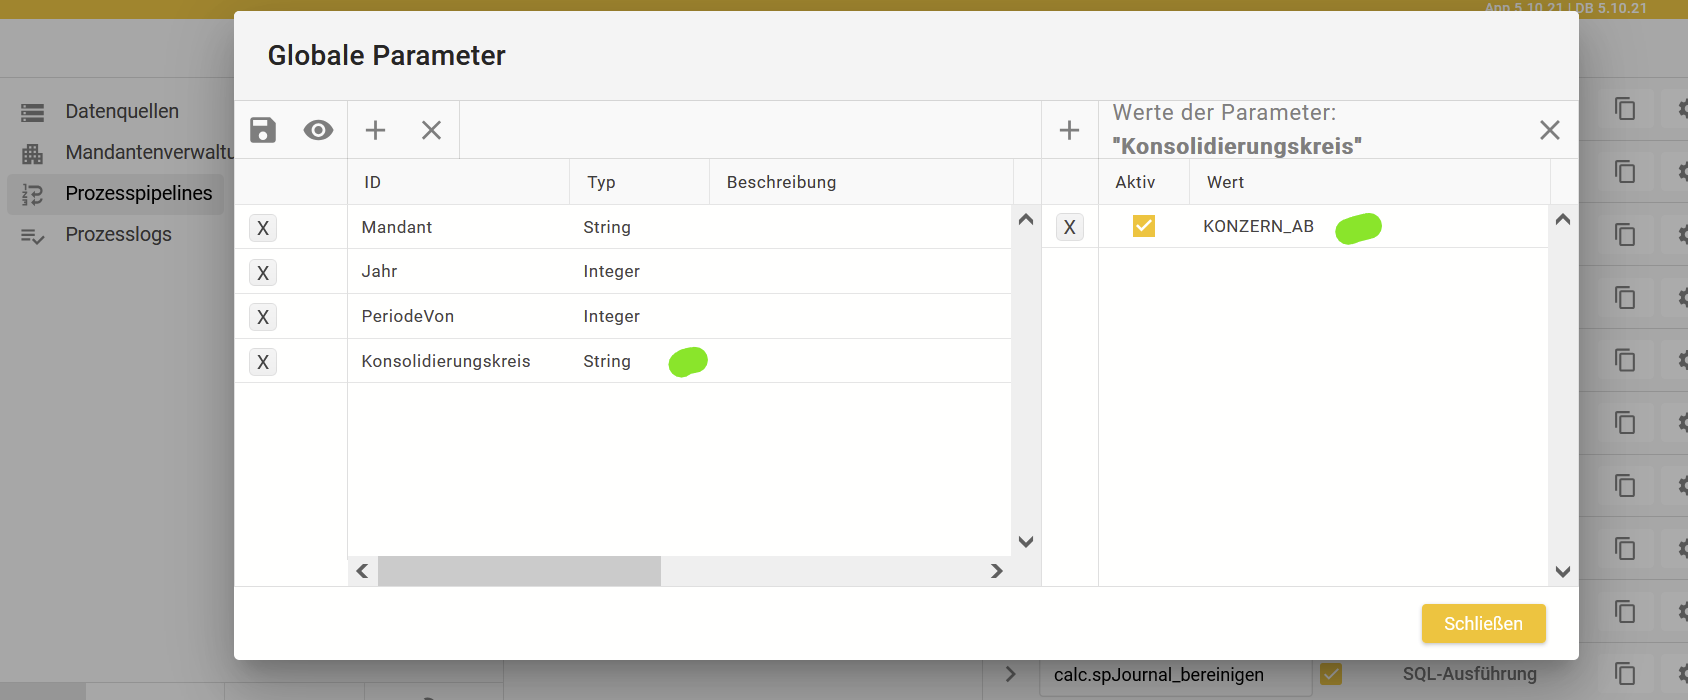Remove the Konsolidierungskreis parameter row
Image resolution: width=1688 pixels, height=700 pixels.
[x=263, y=362]
